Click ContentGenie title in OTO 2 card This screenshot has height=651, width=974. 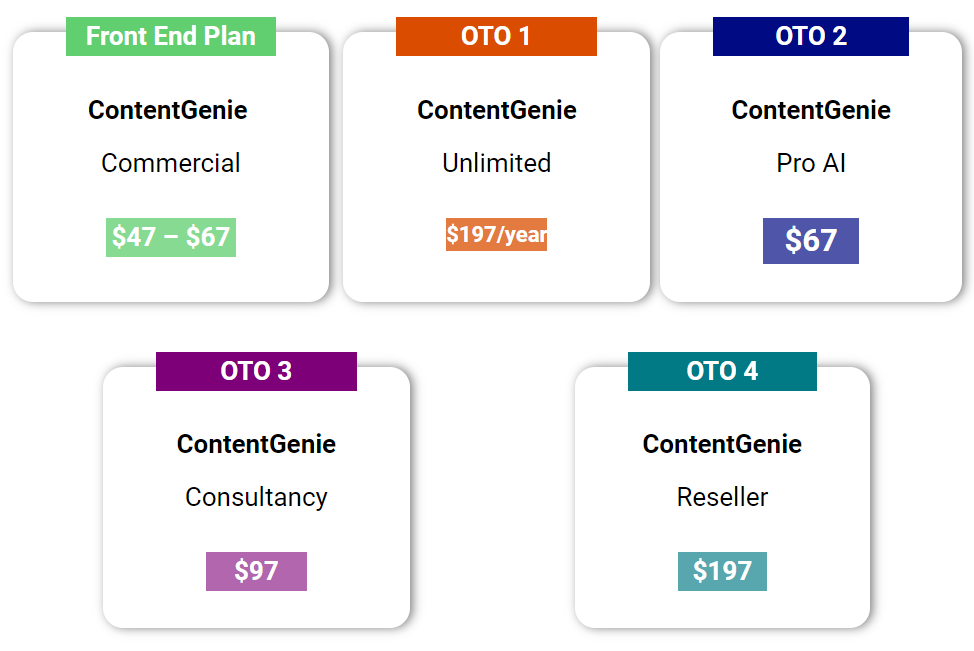[x=811, y=111]
